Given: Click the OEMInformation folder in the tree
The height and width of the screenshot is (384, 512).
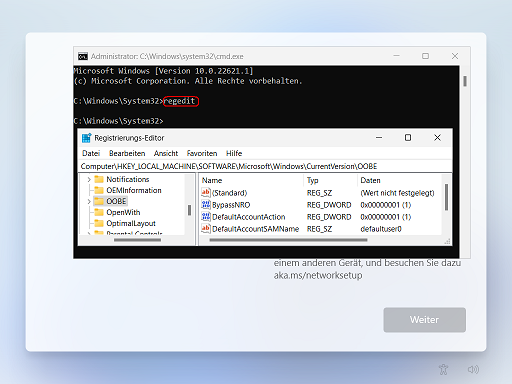Looking at the screenshot, I should point(128,190).
